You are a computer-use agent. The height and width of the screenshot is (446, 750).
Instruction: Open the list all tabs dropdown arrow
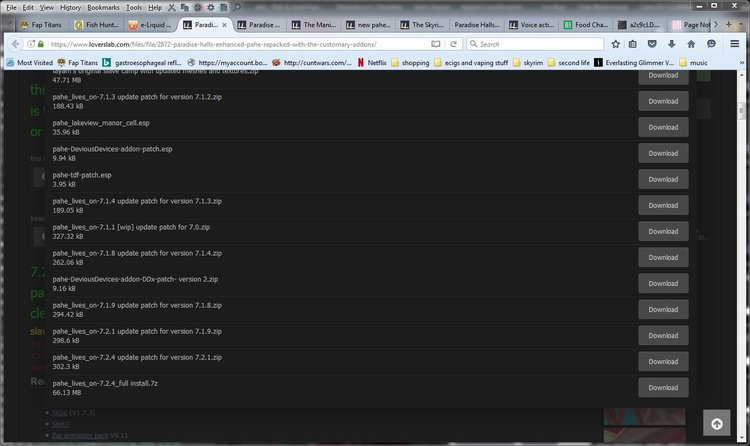click(742, 24)
